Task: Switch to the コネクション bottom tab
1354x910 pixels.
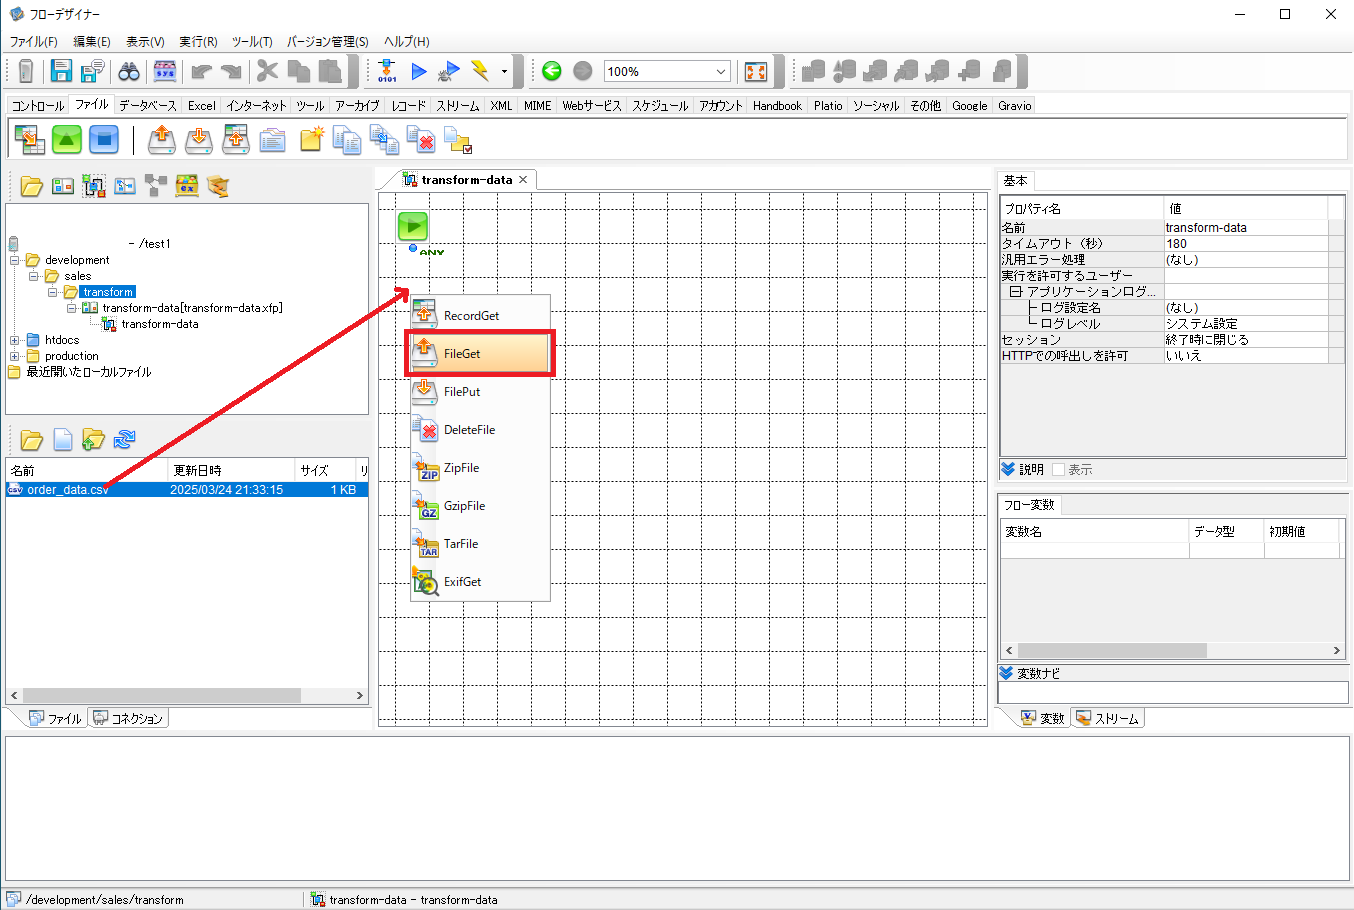Action: click(128, 718)
